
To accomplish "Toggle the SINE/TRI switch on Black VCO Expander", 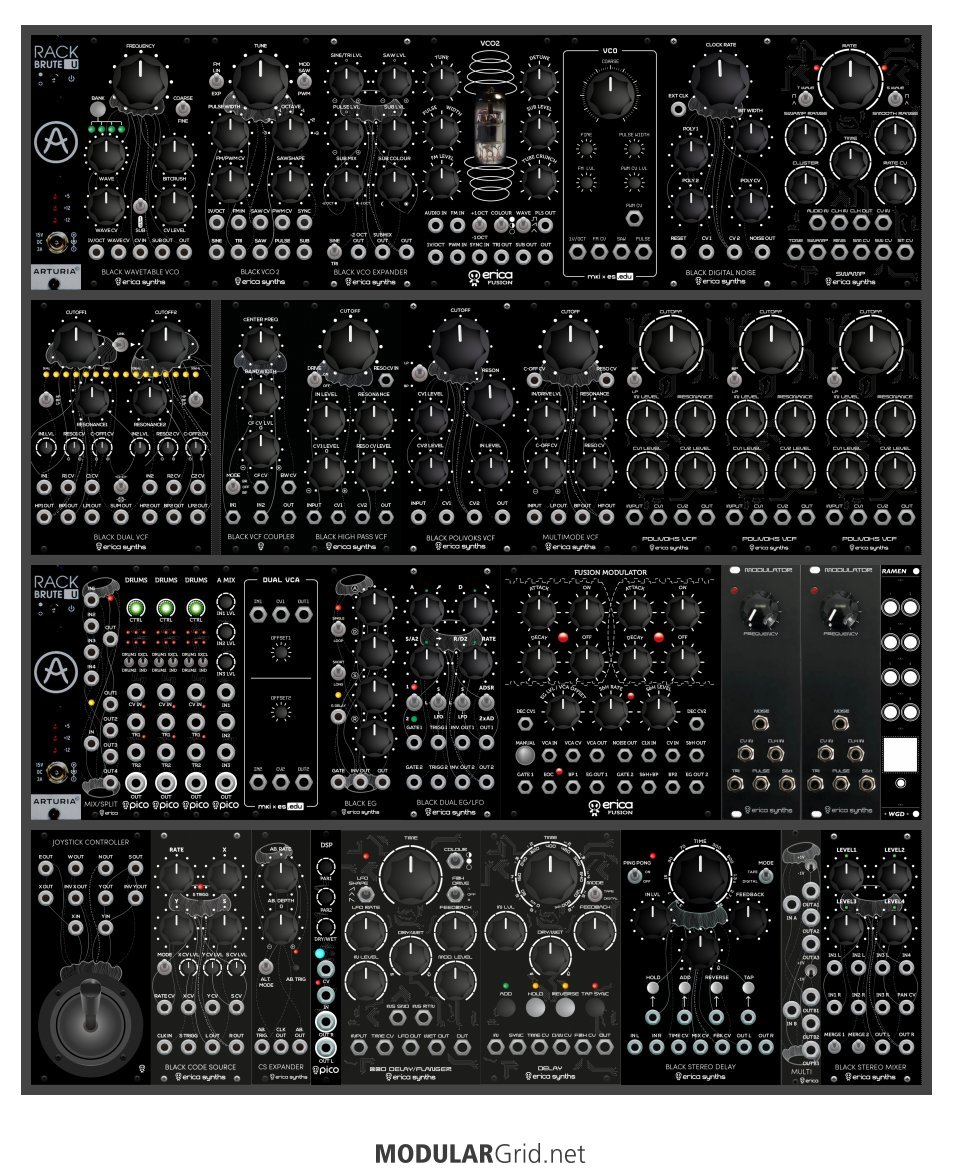I will click(334, 253).
